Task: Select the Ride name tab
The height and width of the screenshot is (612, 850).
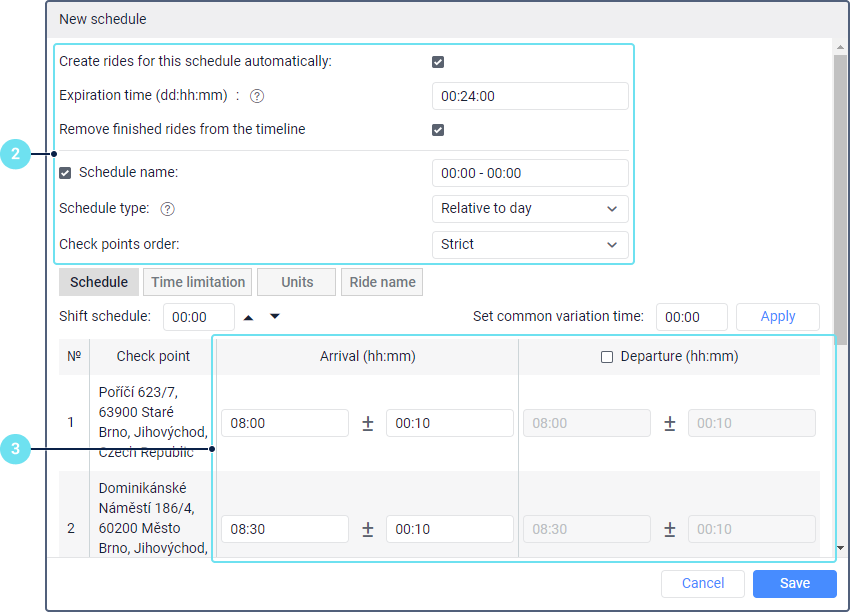Action: click(x=382, y=282)
